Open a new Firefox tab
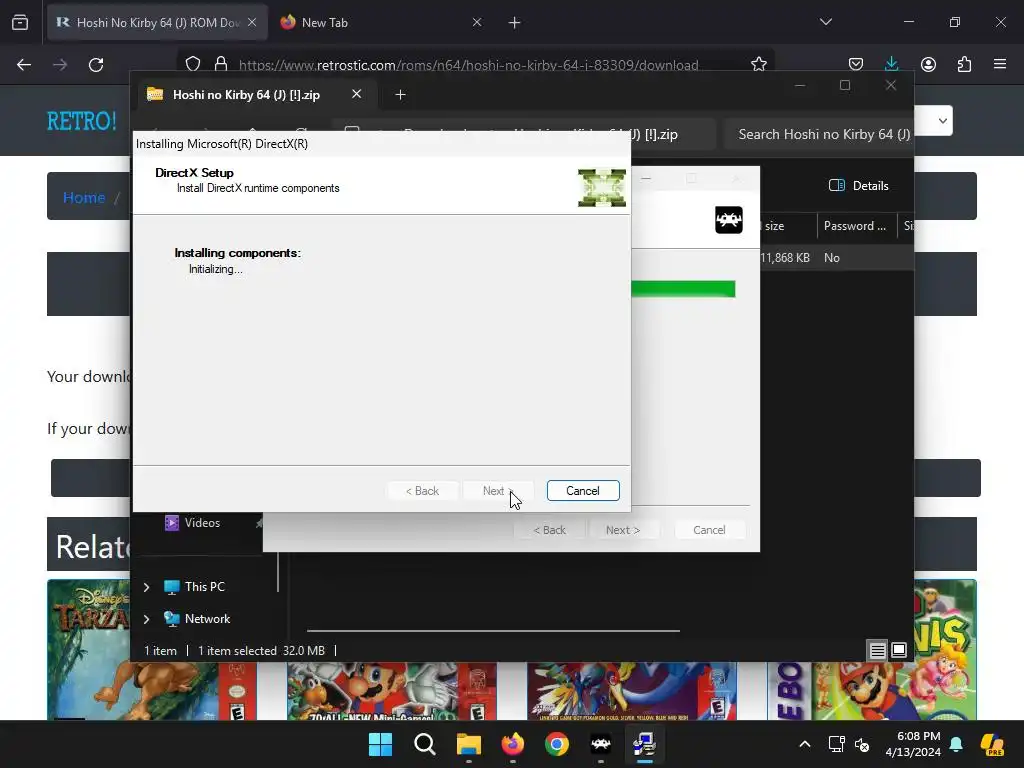Screen dimensions: 1024x768 [515, 23]
